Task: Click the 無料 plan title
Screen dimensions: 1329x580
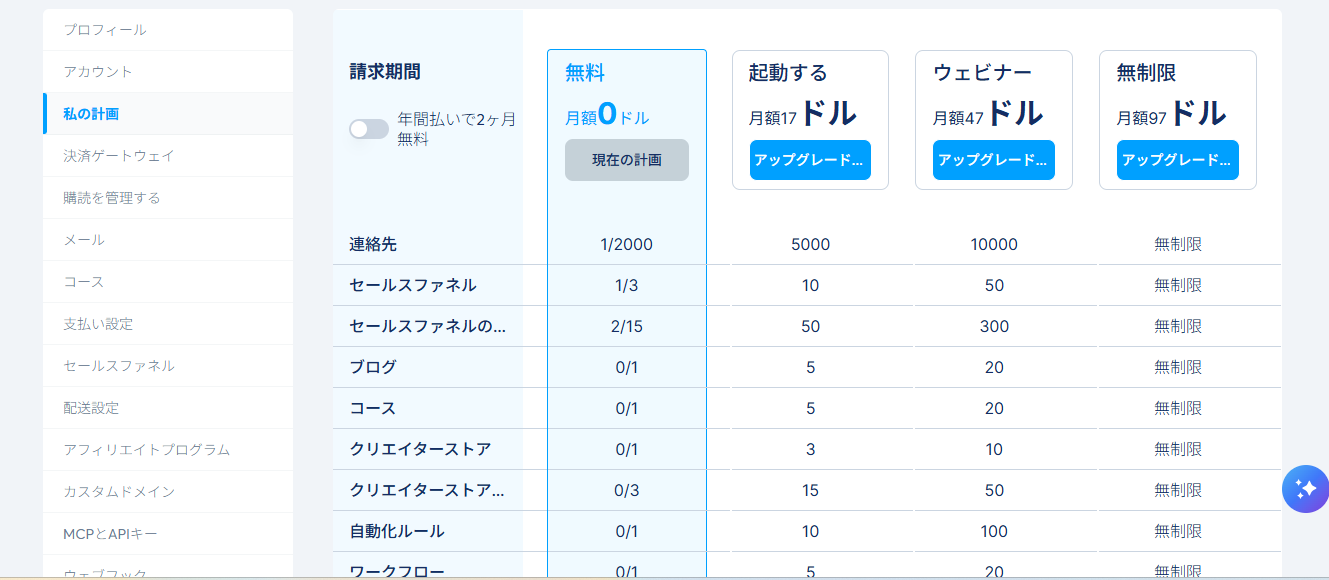Action: 585,73
